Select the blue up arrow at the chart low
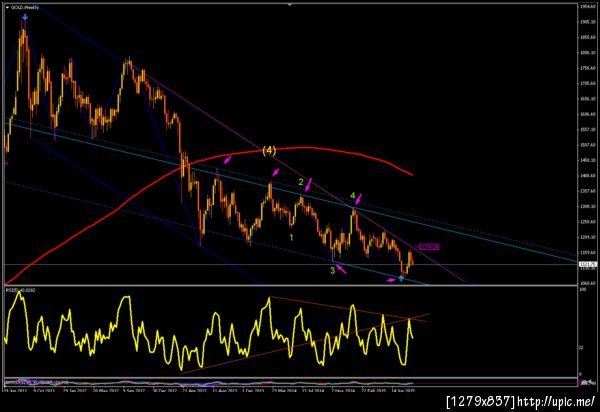 click(x=401, y=278)
